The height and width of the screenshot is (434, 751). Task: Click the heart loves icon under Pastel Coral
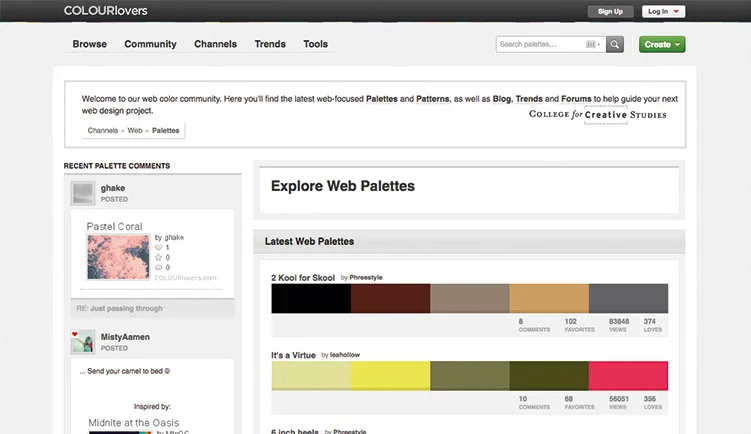coord(159,248)
